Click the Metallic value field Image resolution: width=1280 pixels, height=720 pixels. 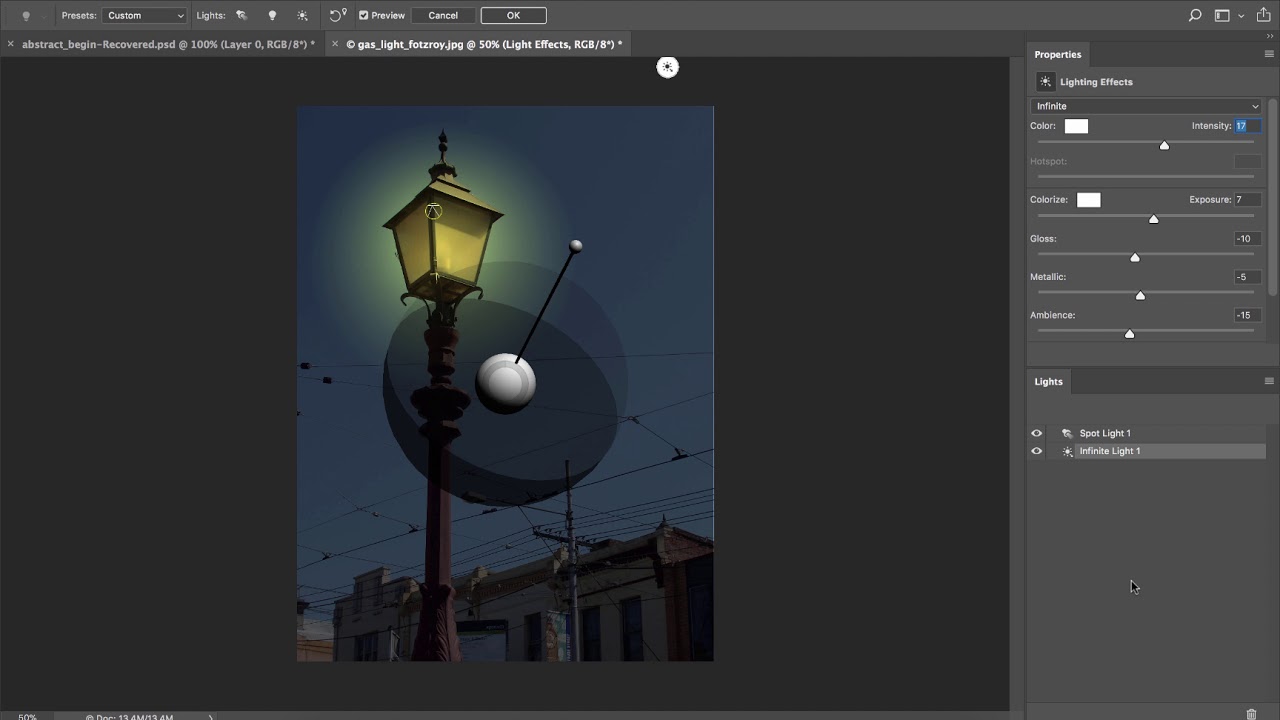click(1247, 277)
